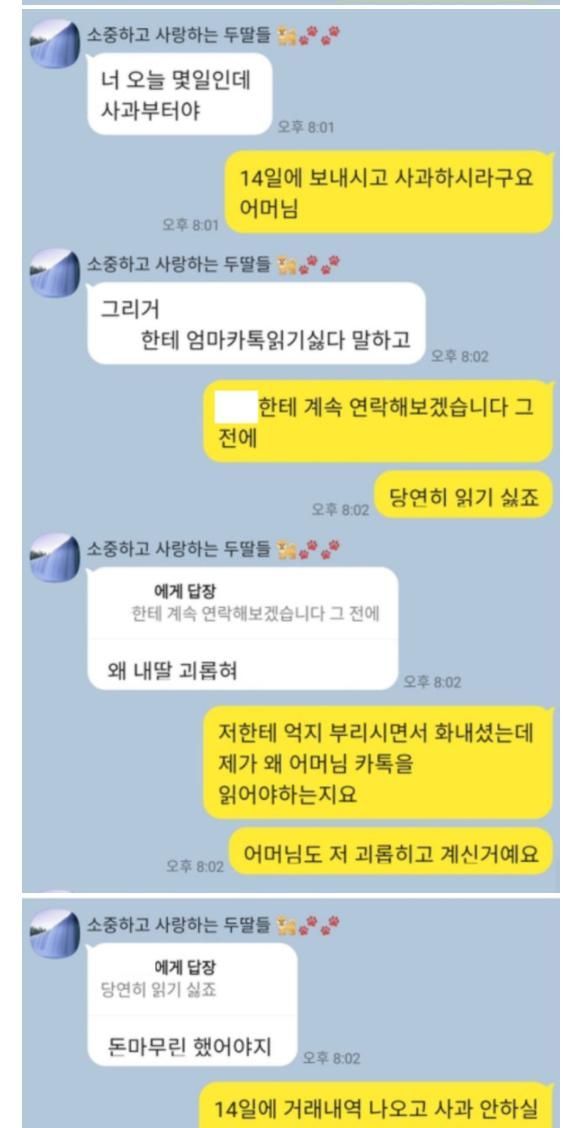This screenshot has height=1128, width=564.
Task: Tap first sender name '소중하고 사랑하는 두딸들'
Action: coord(179,36)
